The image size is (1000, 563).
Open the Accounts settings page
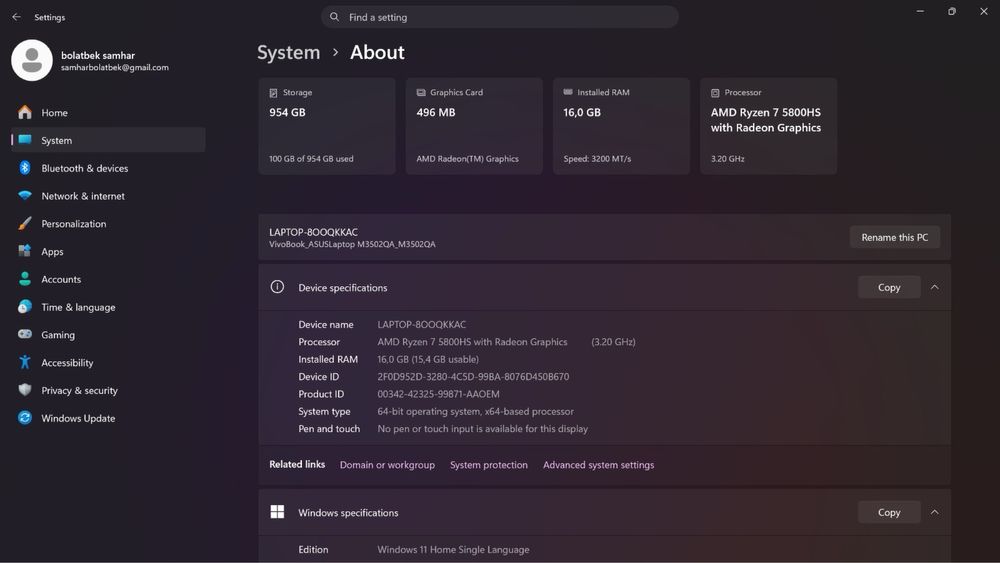[61, 279]
